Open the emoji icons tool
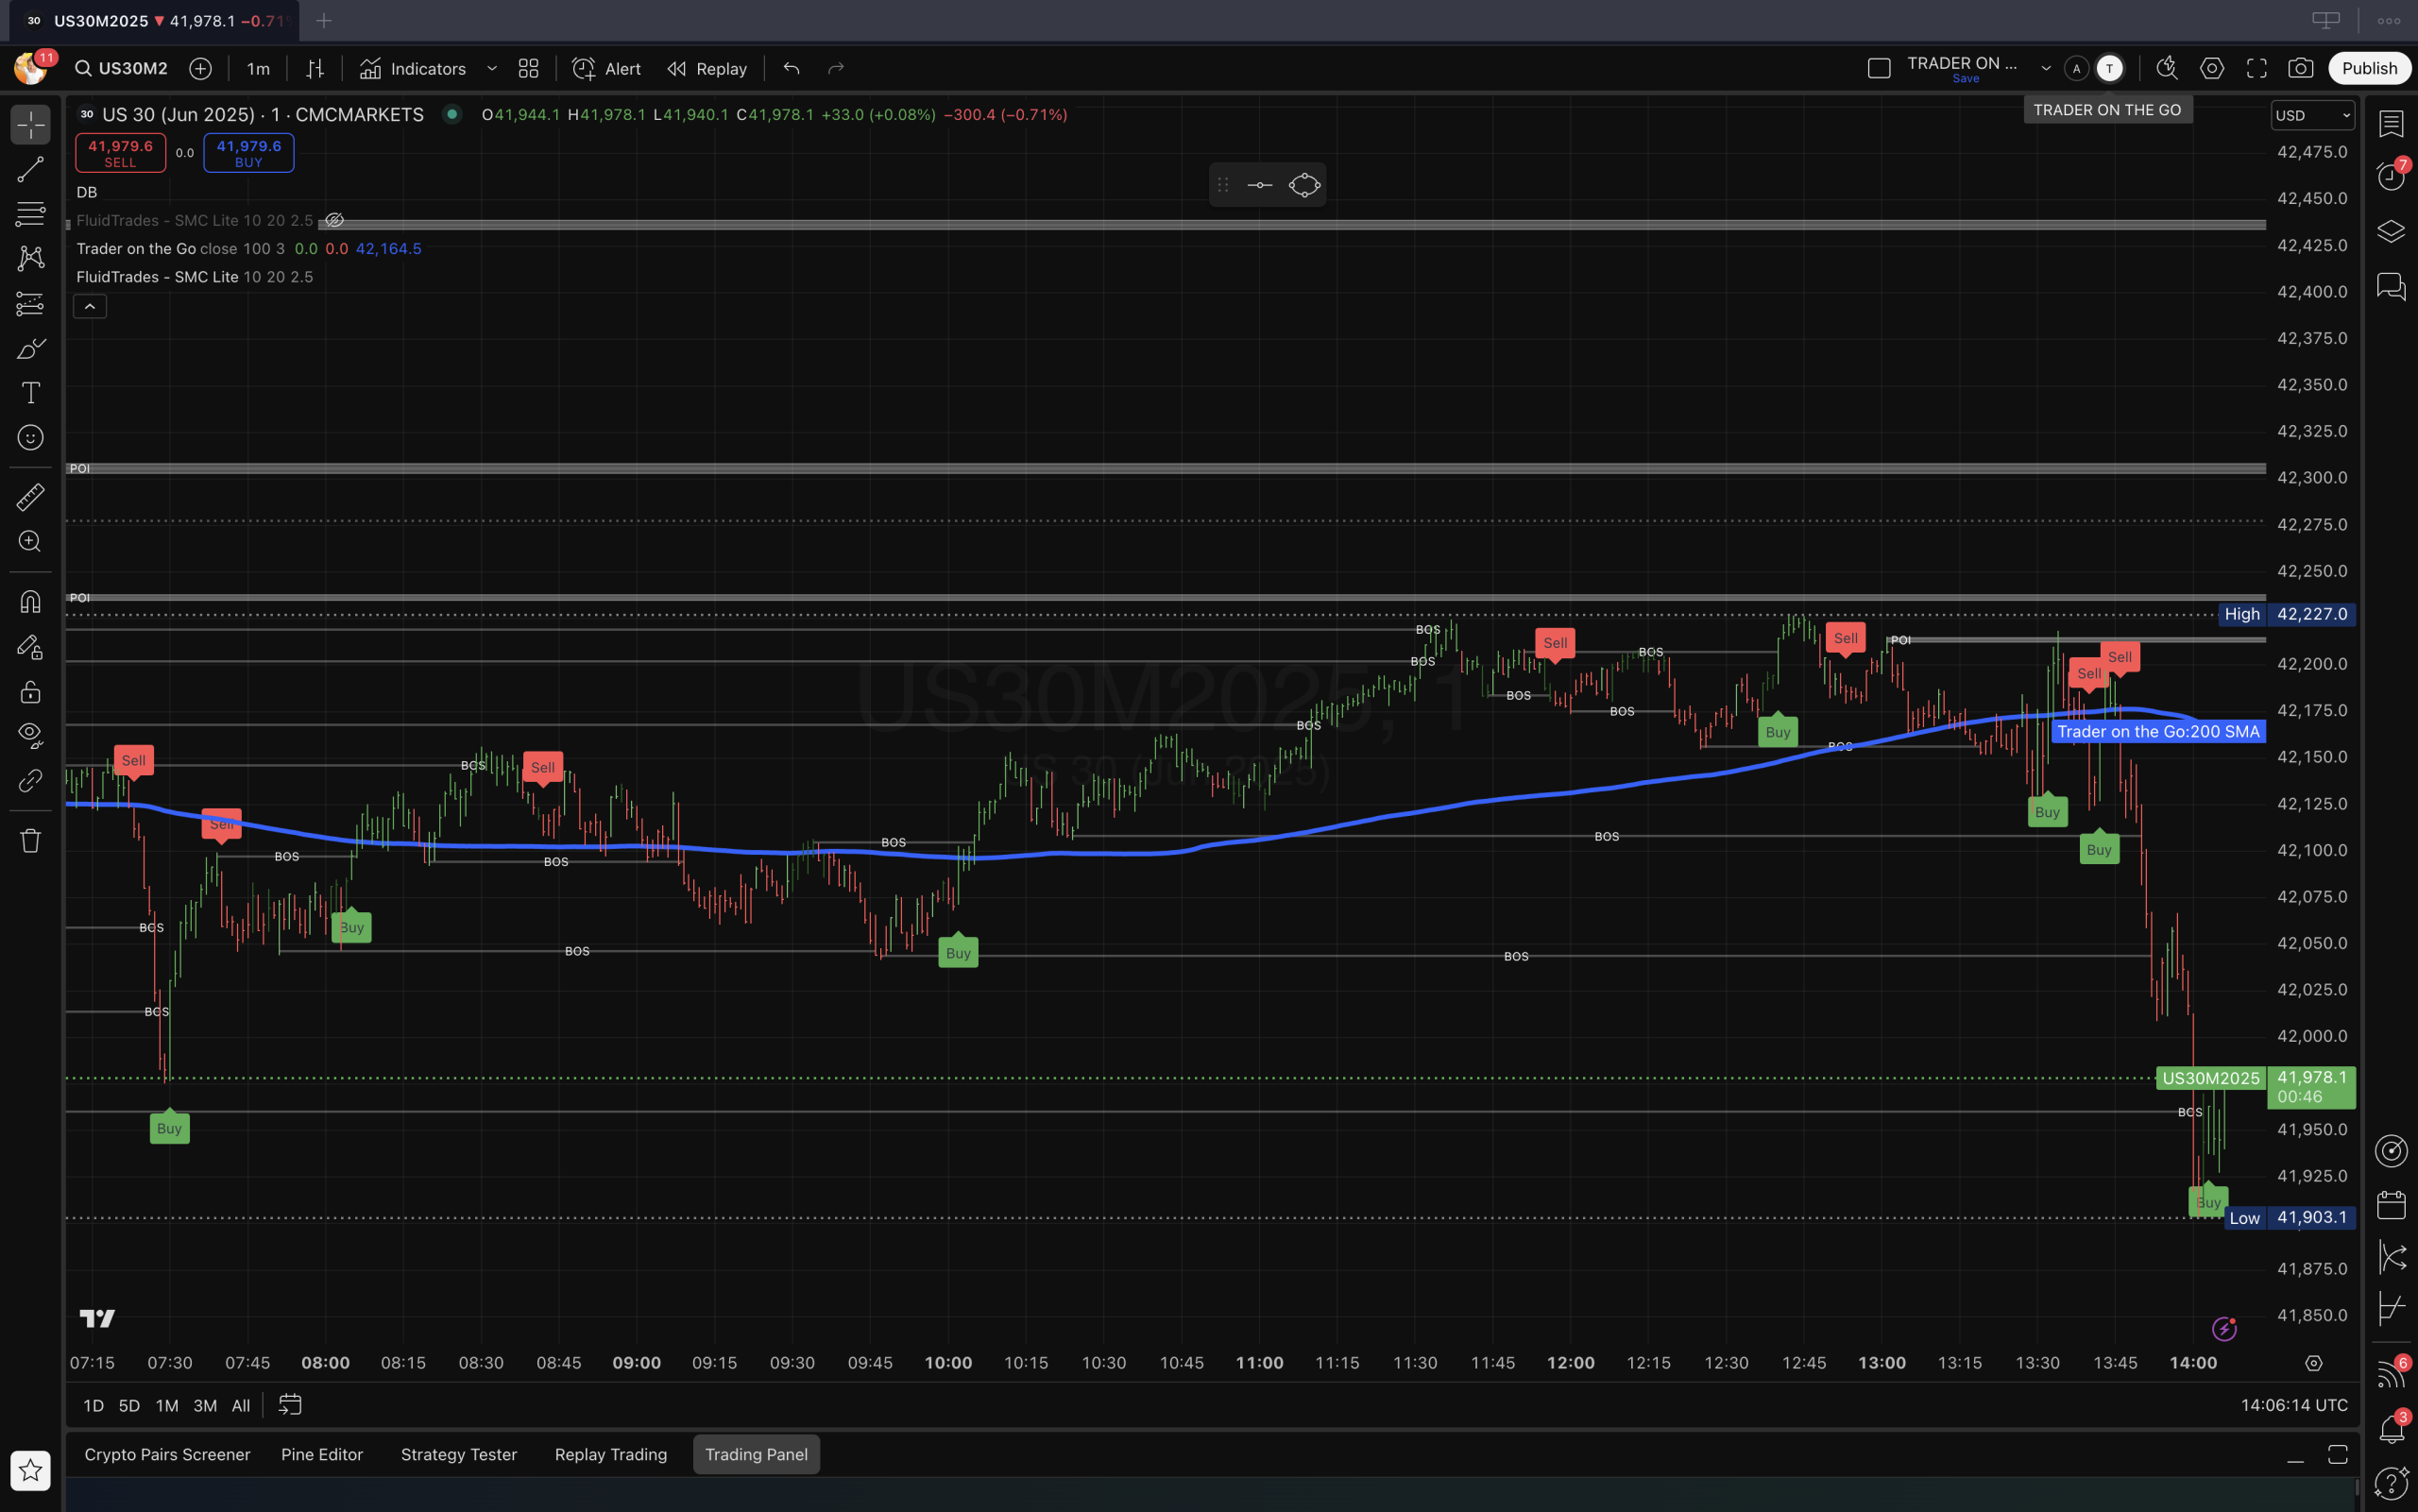This screenshot has width=2418, height=1512. (31, 438)
